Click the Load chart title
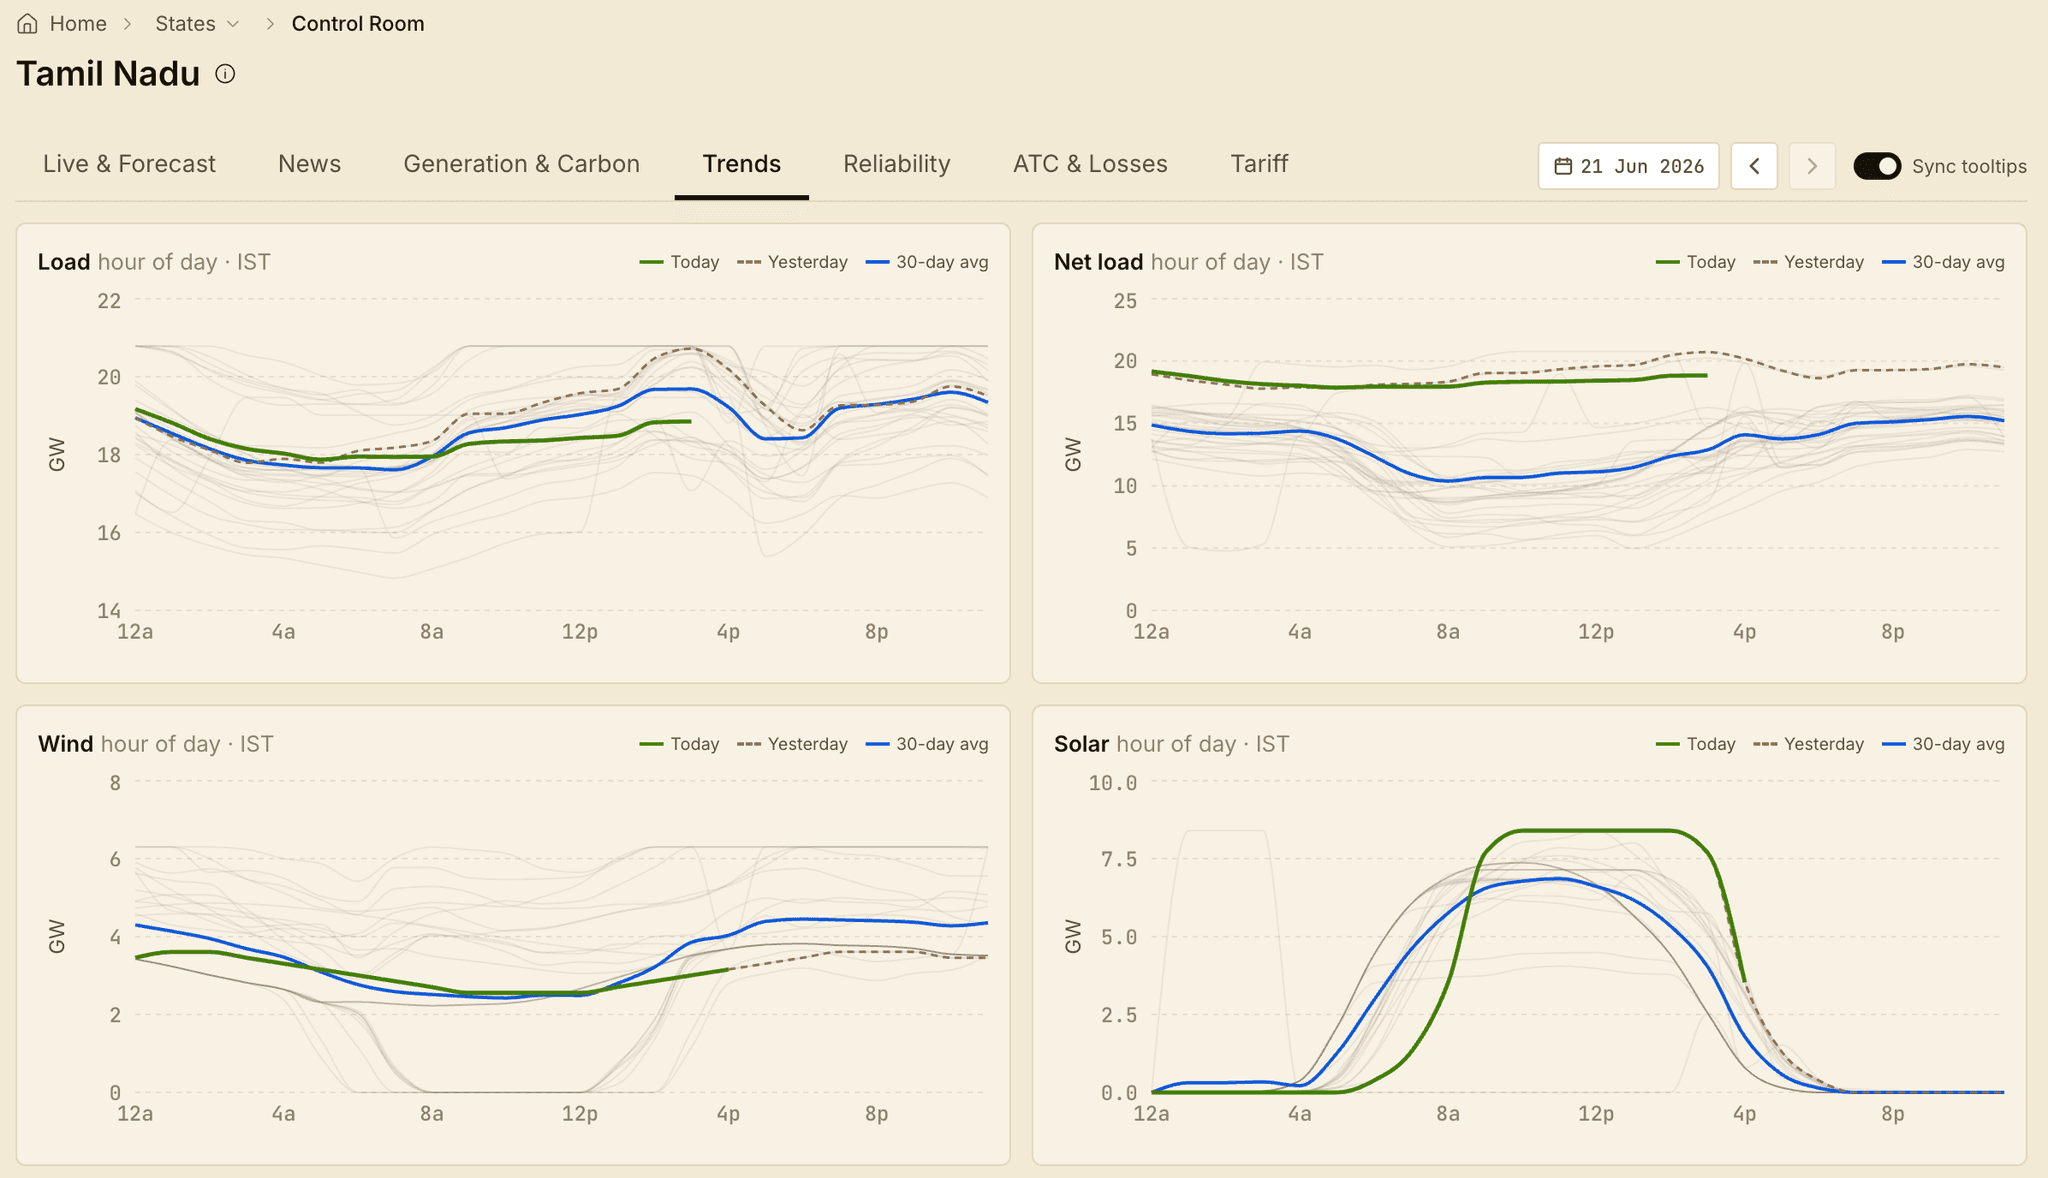The image size is (2048, 1178). tap(64, 262)
